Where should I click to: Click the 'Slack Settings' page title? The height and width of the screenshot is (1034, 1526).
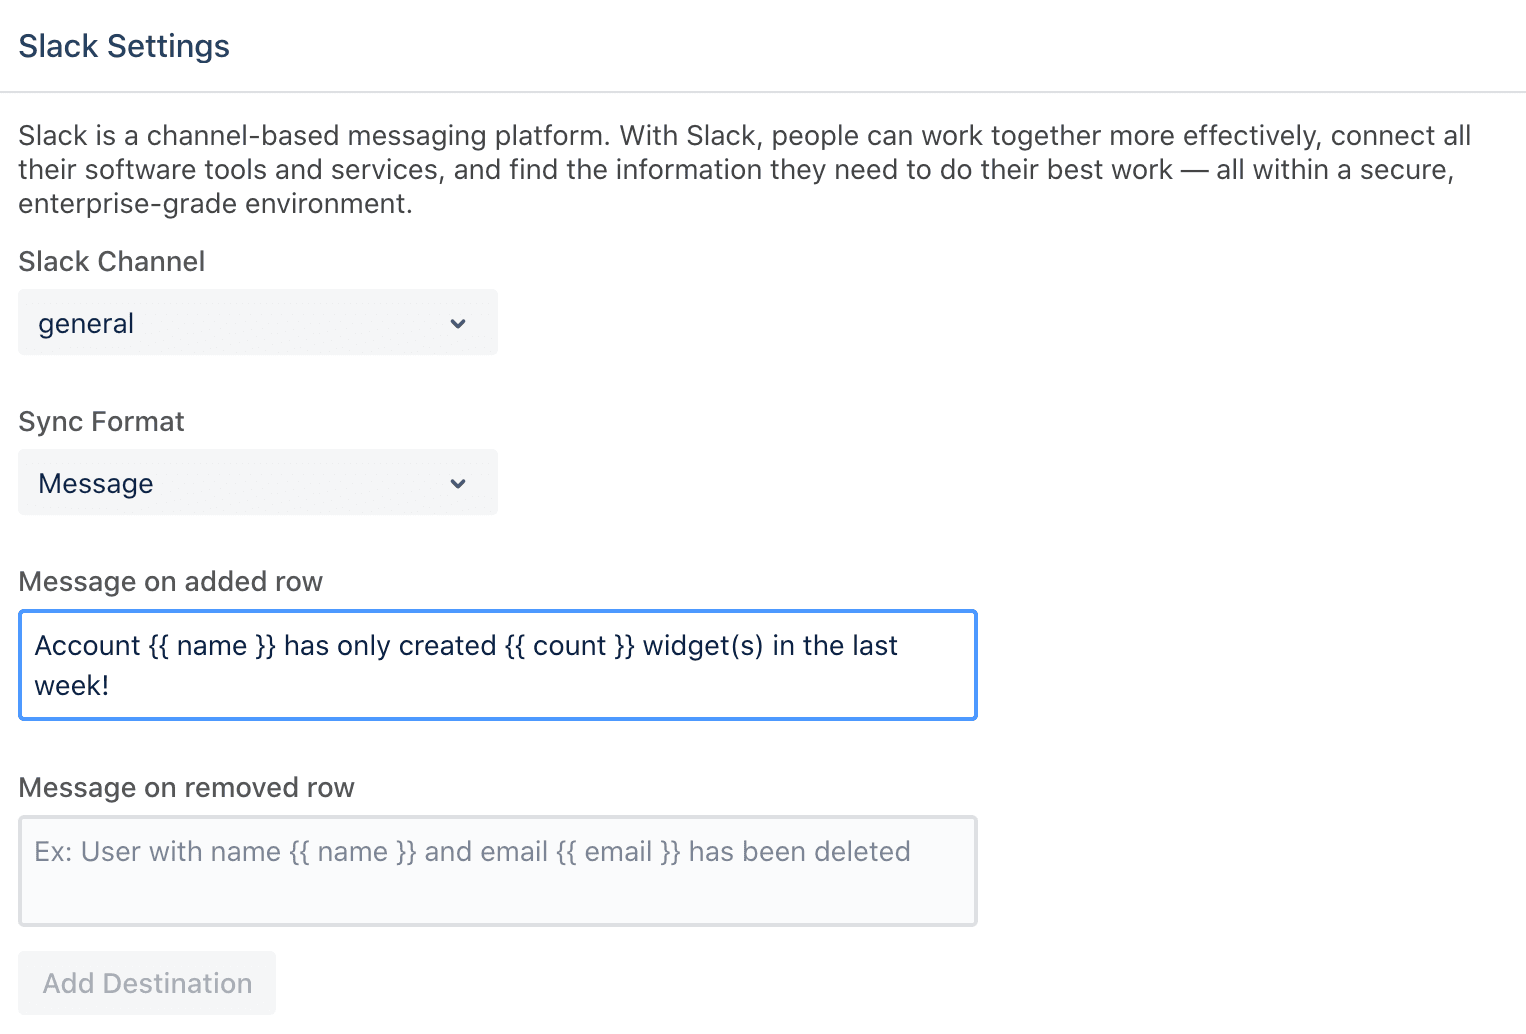(123, 45)
